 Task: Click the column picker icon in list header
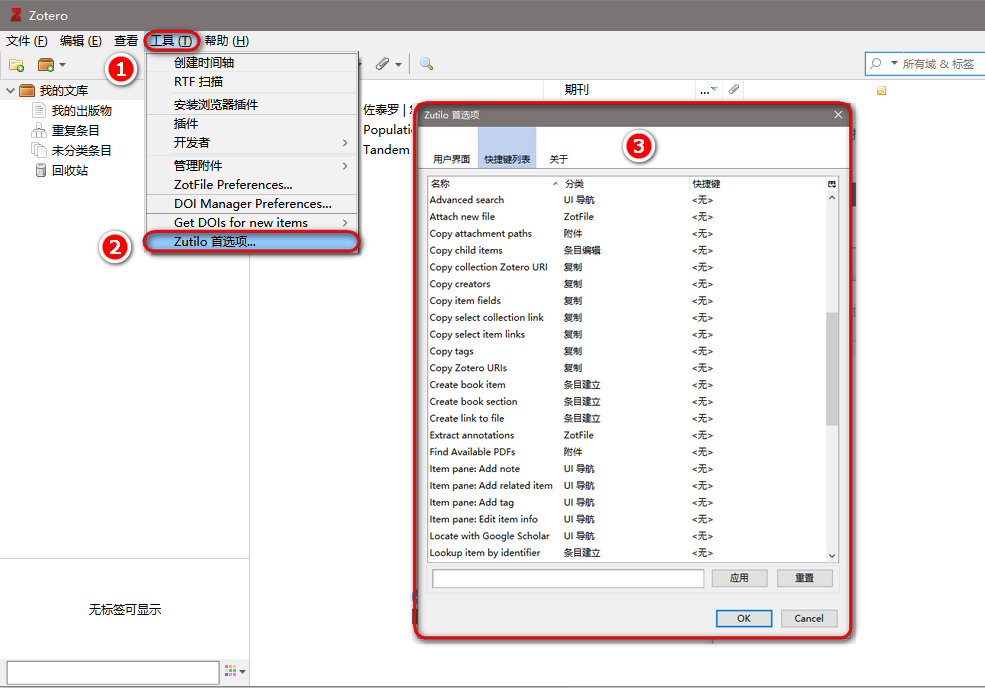[x=832, y=184]
